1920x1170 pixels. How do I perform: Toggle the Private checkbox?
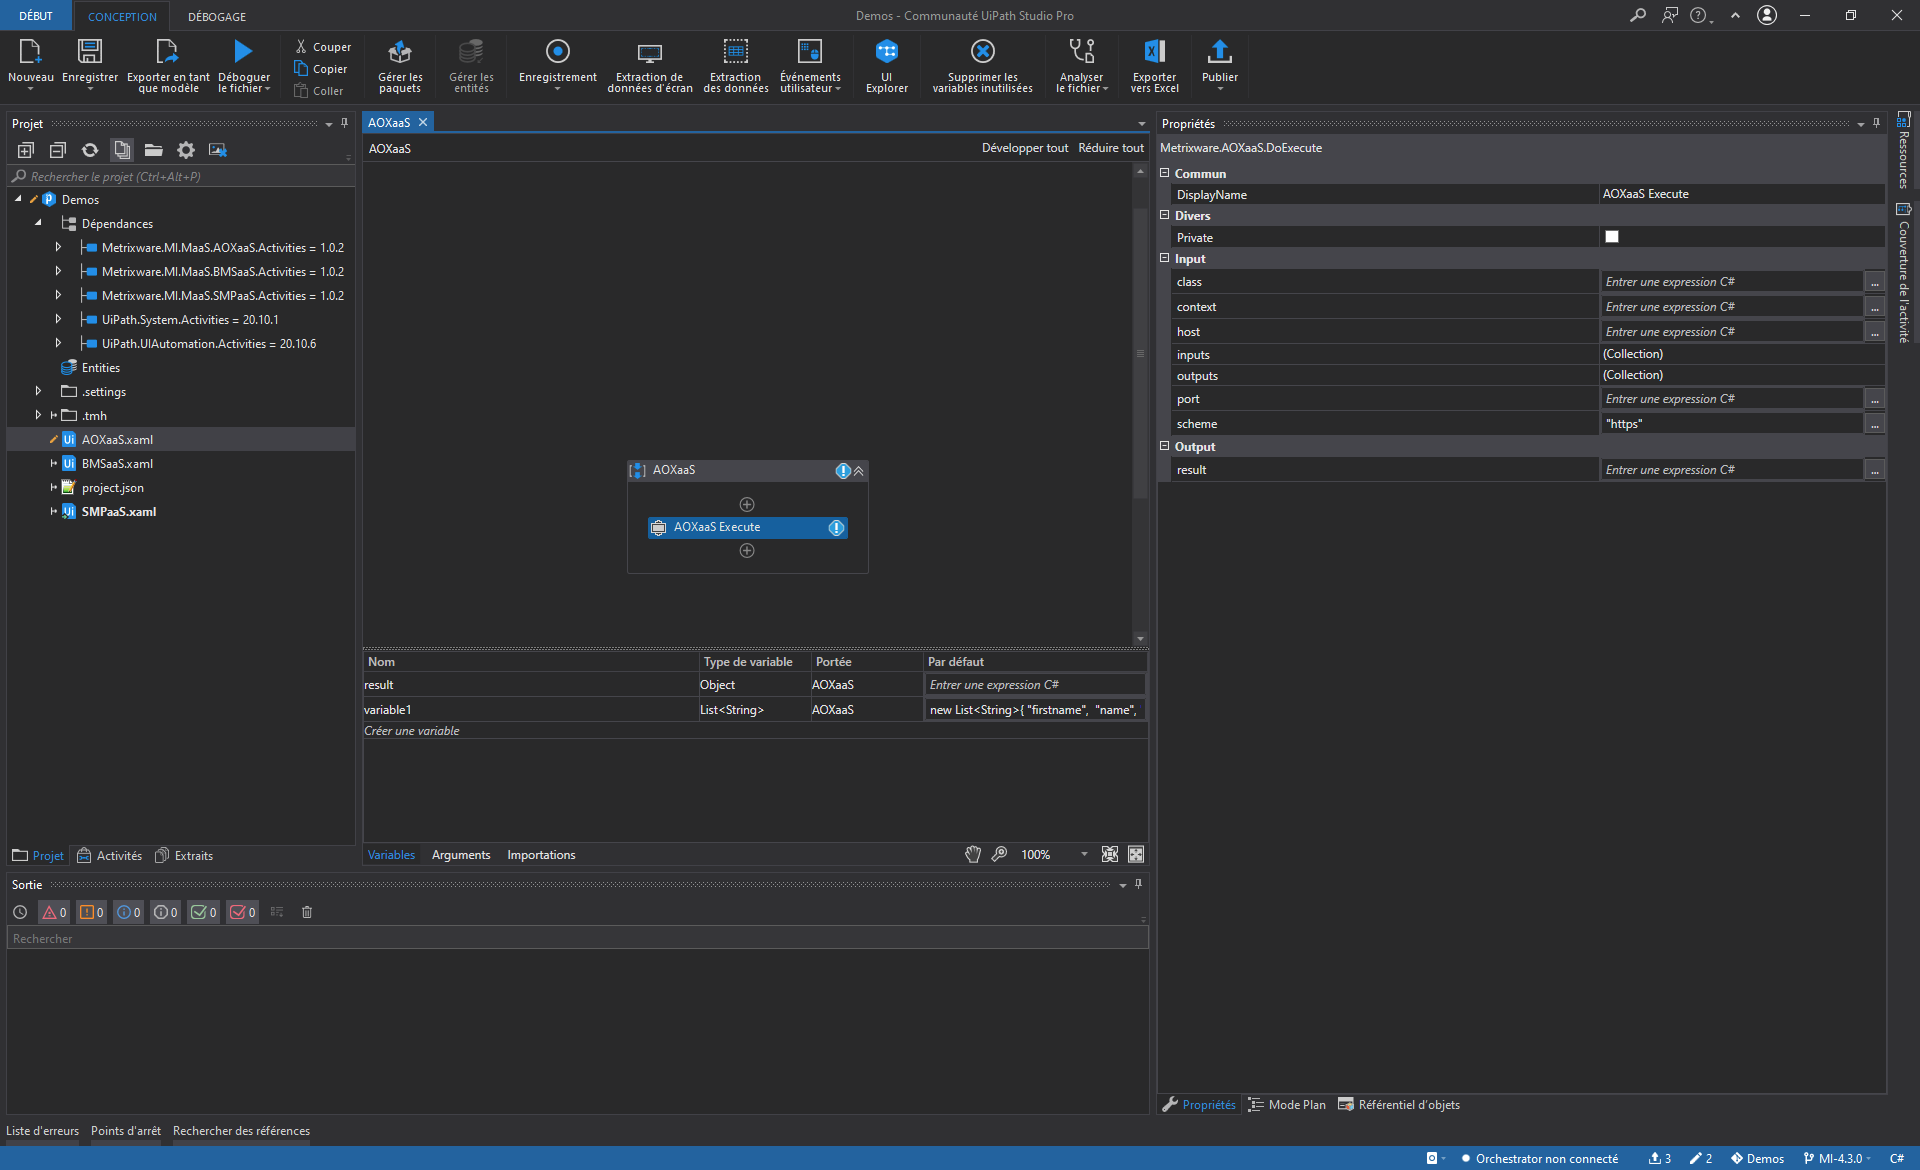coord(1611,237)
